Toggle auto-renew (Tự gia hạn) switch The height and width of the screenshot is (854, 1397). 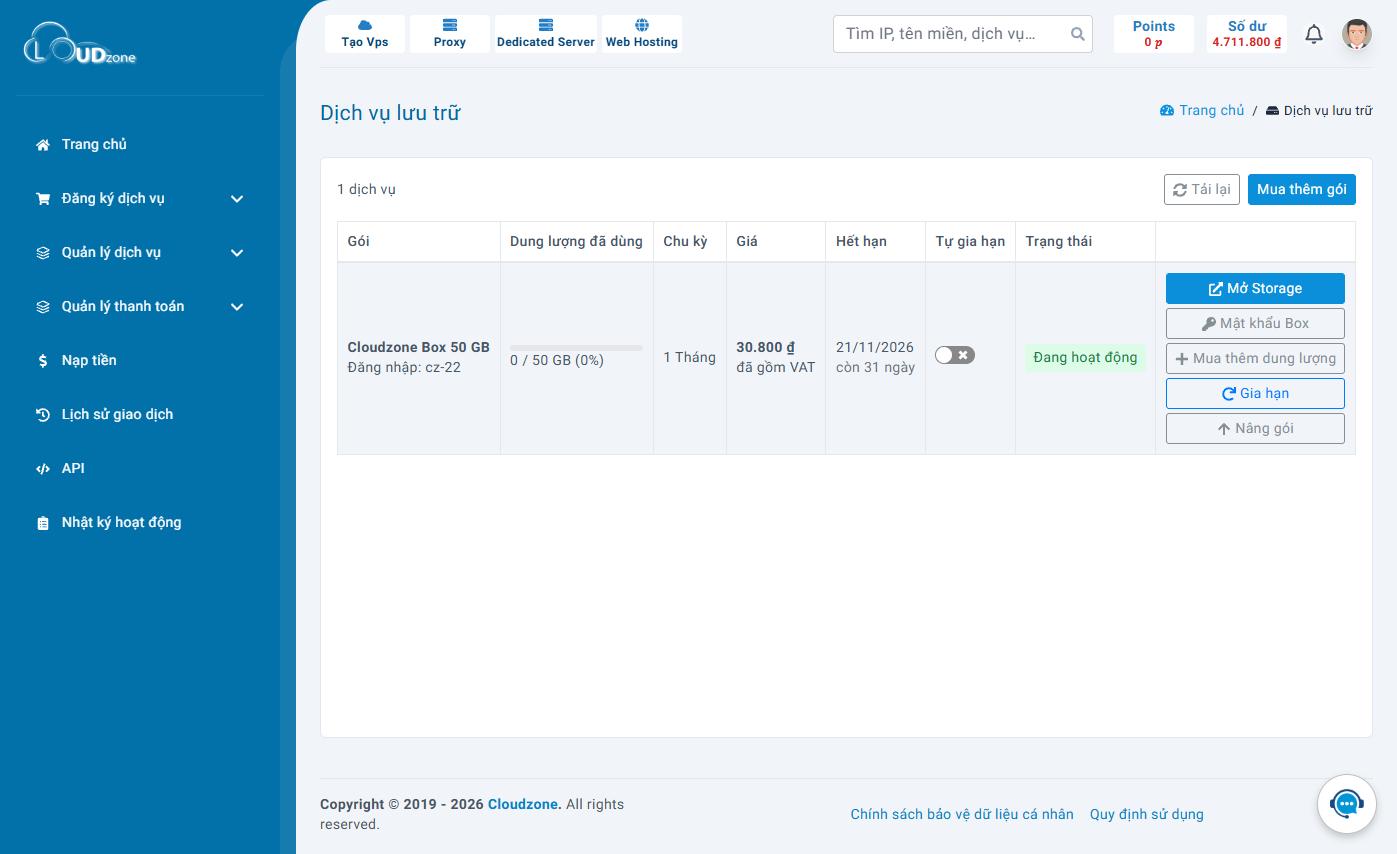(x=955, y=355)
